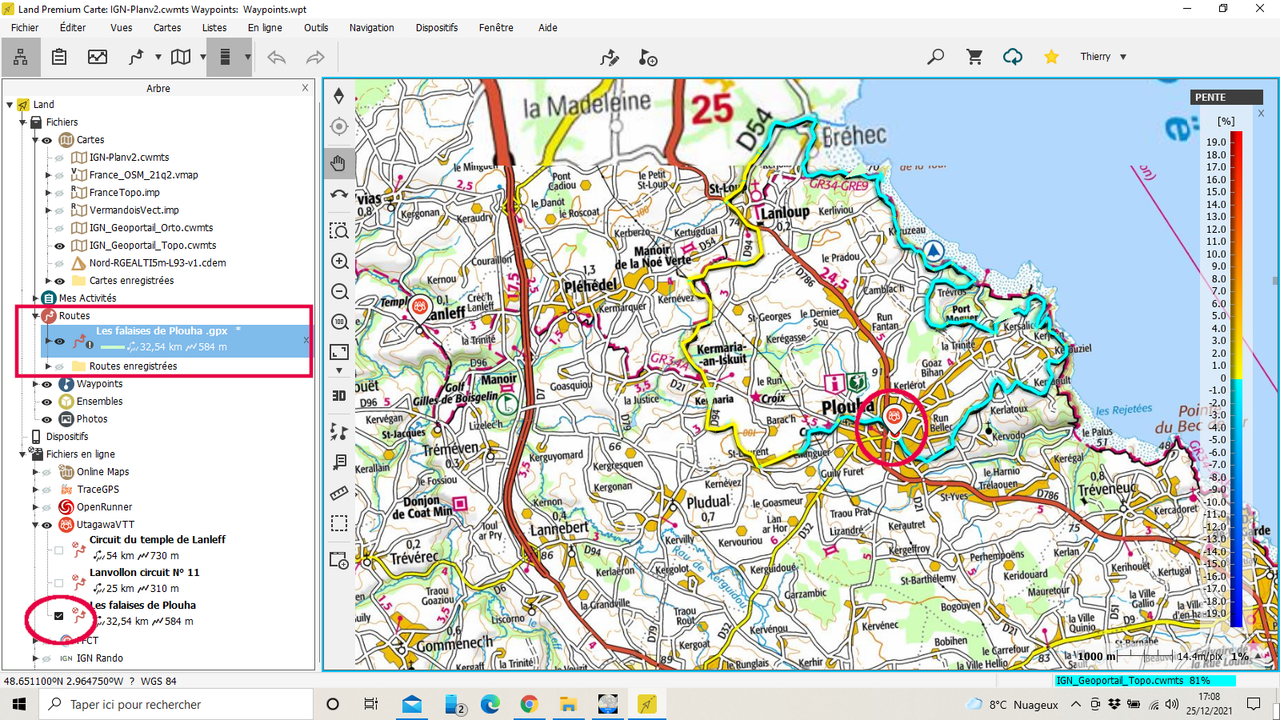Image resolution: width=1280 pixels, height=720 pixels.
Task: Show the IGN_Geoportail_Orto.cwmts layer
Action: coord(59,228)
